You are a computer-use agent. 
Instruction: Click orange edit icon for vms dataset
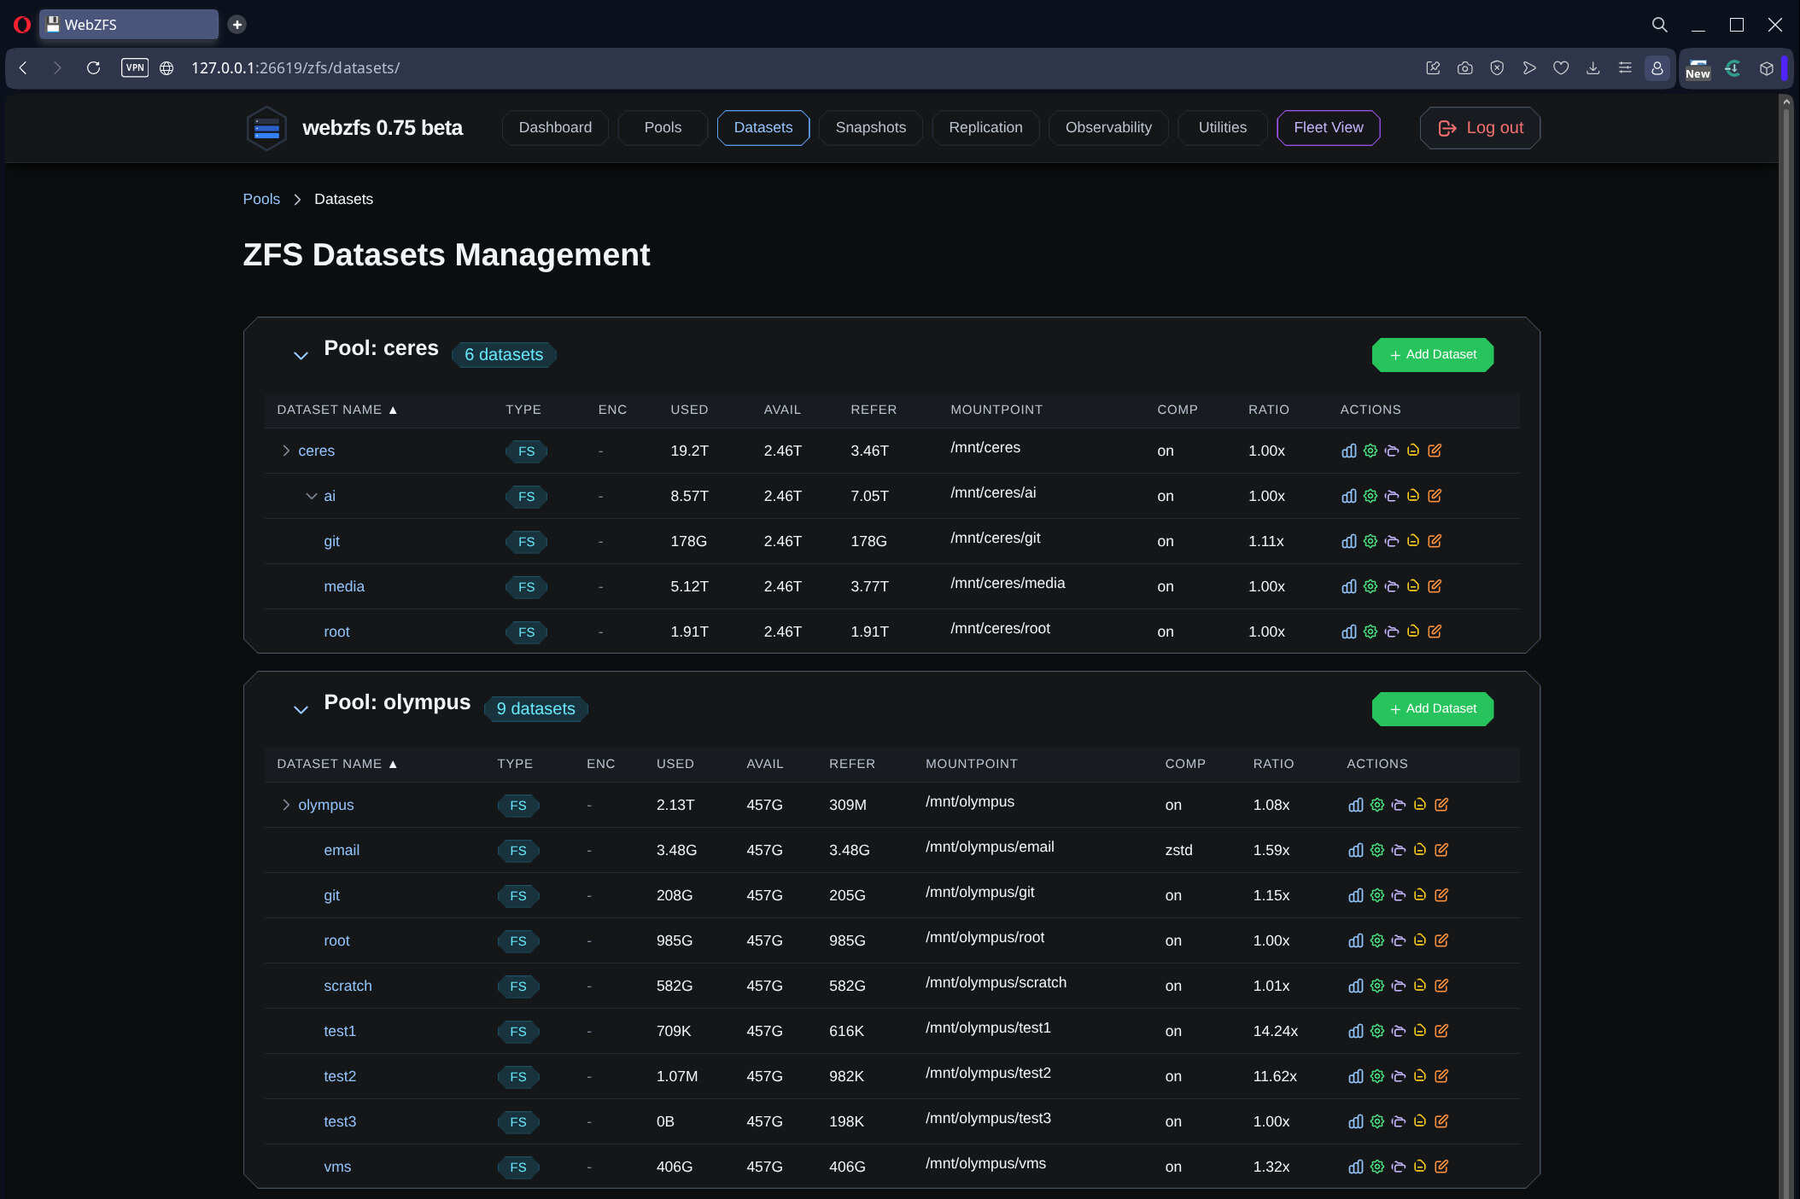point(1441,1166)
